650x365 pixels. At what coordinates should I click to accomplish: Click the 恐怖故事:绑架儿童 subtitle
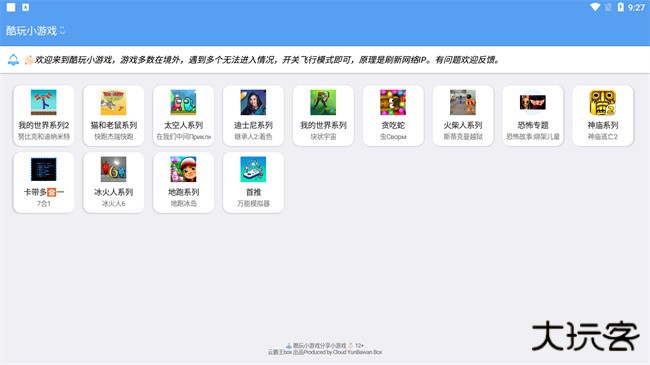coord(533,136)
